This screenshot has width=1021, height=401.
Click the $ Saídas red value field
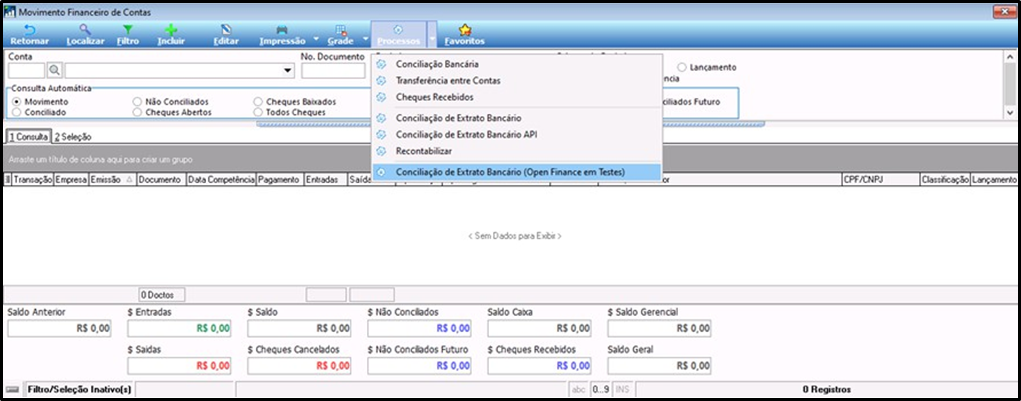pos(179,366)
